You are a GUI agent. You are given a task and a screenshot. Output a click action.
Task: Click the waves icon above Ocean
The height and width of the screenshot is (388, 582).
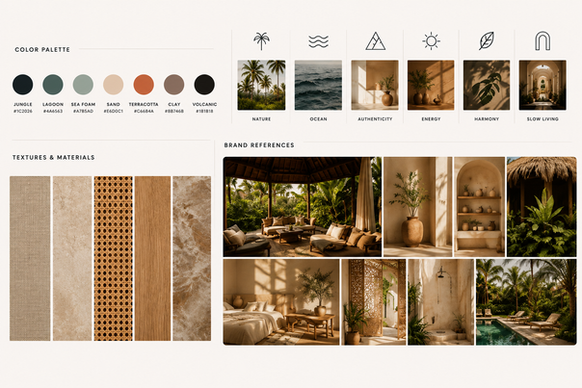tap(318, 42)
